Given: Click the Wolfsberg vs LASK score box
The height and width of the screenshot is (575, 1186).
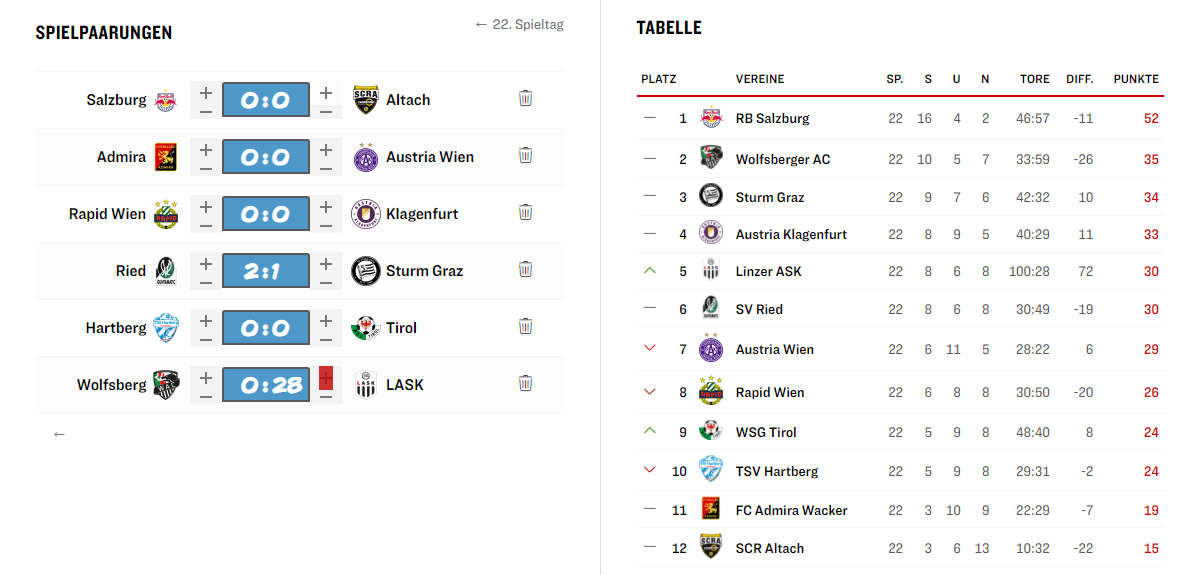Looking at the screenshot, I should [265, 385].
